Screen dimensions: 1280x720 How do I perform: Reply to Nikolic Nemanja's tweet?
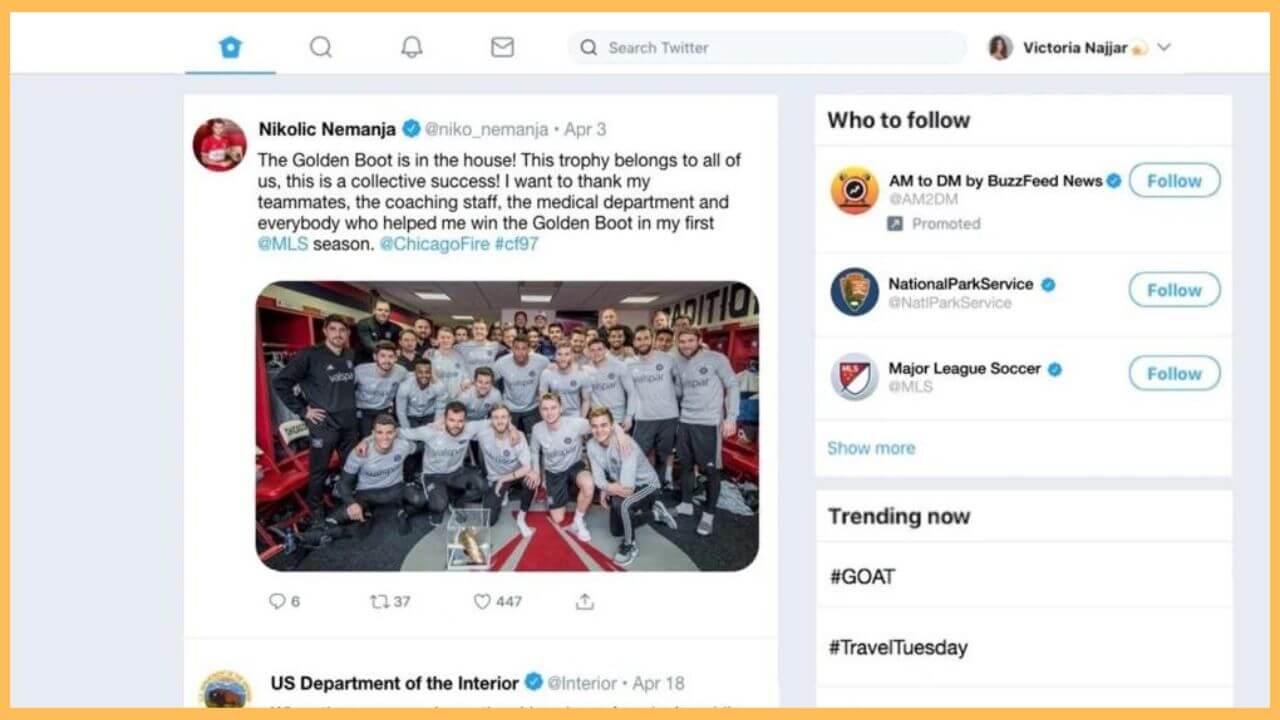coord(278,601)
